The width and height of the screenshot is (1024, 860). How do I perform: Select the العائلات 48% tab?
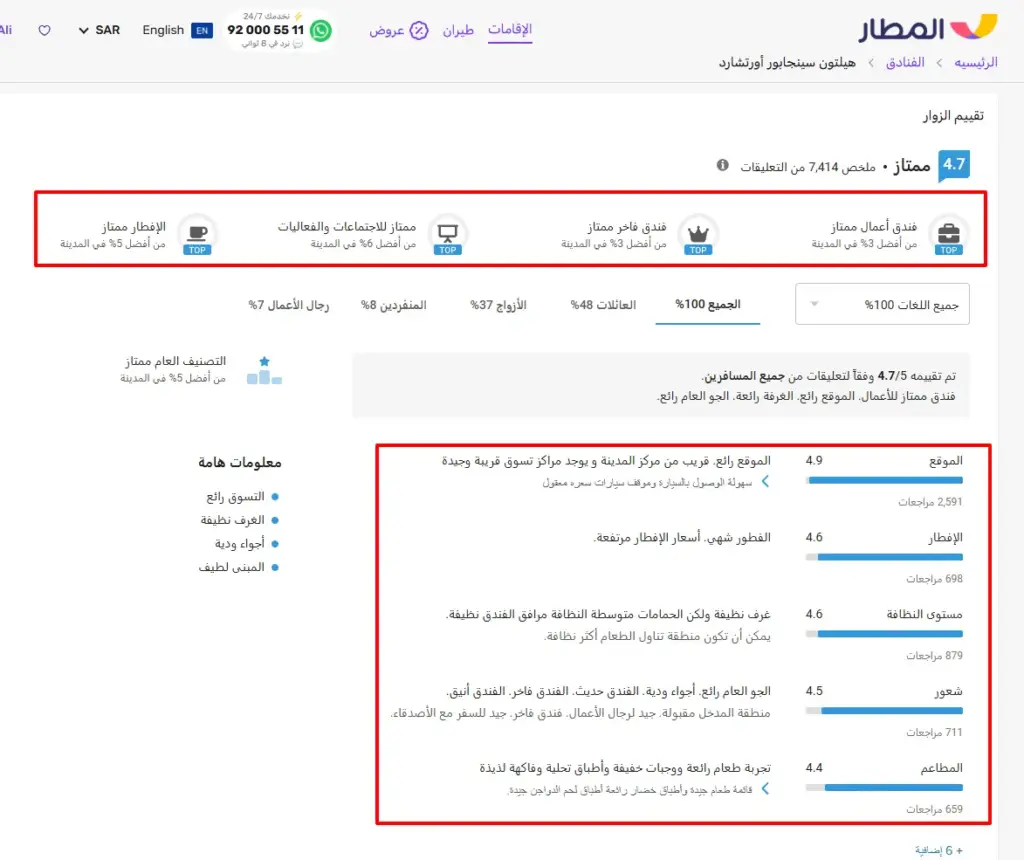coord(603,305)
